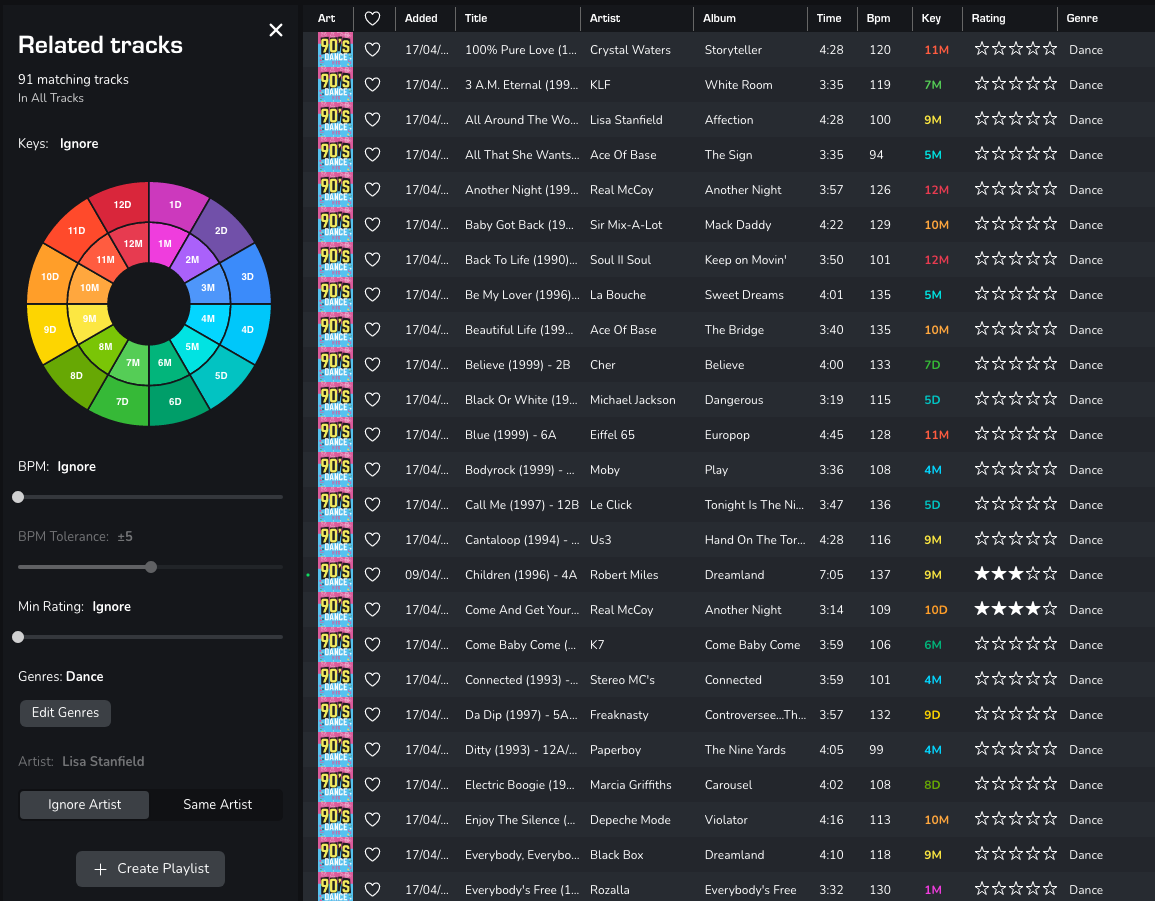Click the BPM Tolerance slider handle
This screenshot has width=1155, height=901.
point(151,567)
